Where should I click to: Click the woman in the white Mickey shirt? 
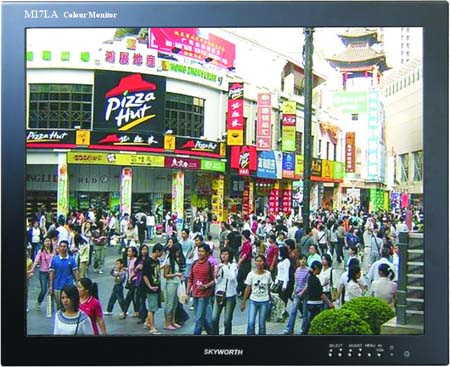259,293
